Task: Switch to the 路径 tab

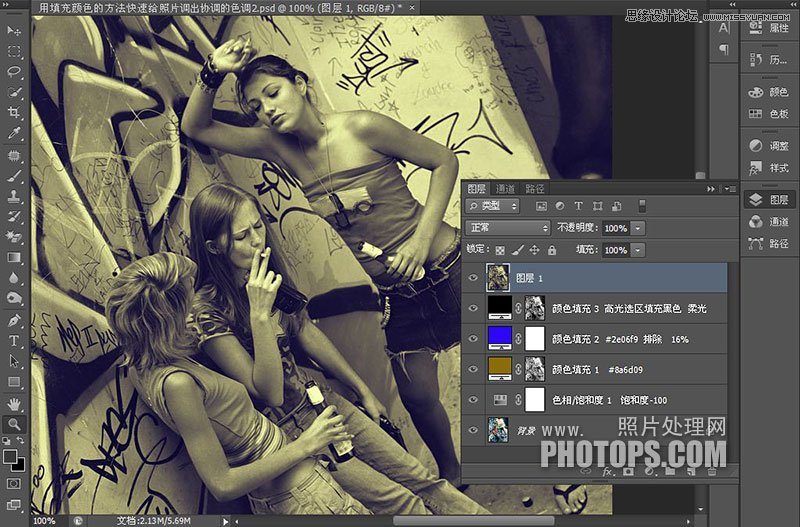Action: point(534,189)
